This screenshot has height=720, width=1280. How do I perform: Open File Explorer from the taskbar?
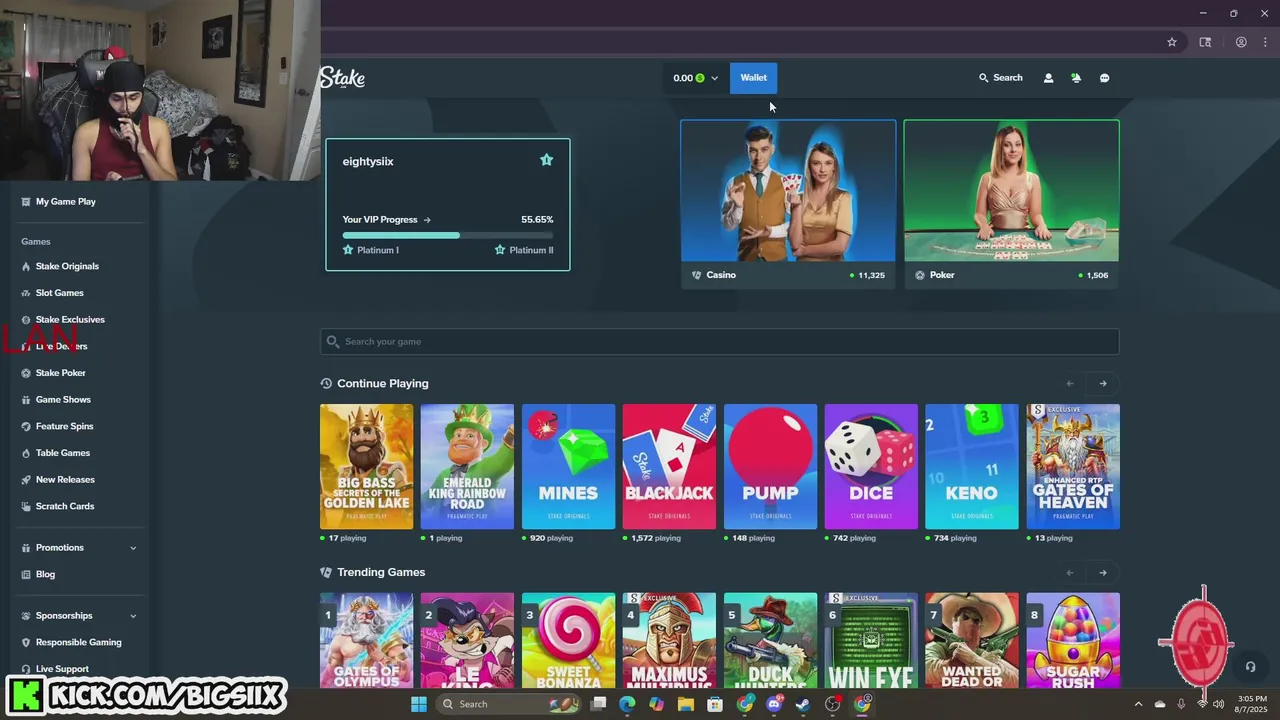click(x=686, y=704)
